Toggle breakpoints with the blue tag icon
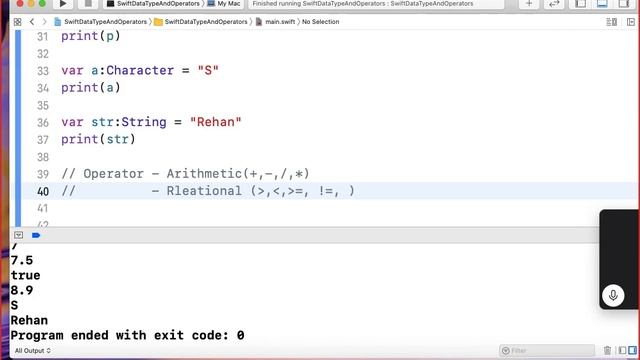The image size is (640, 360). pyautogui.click(x=36, y=235)
